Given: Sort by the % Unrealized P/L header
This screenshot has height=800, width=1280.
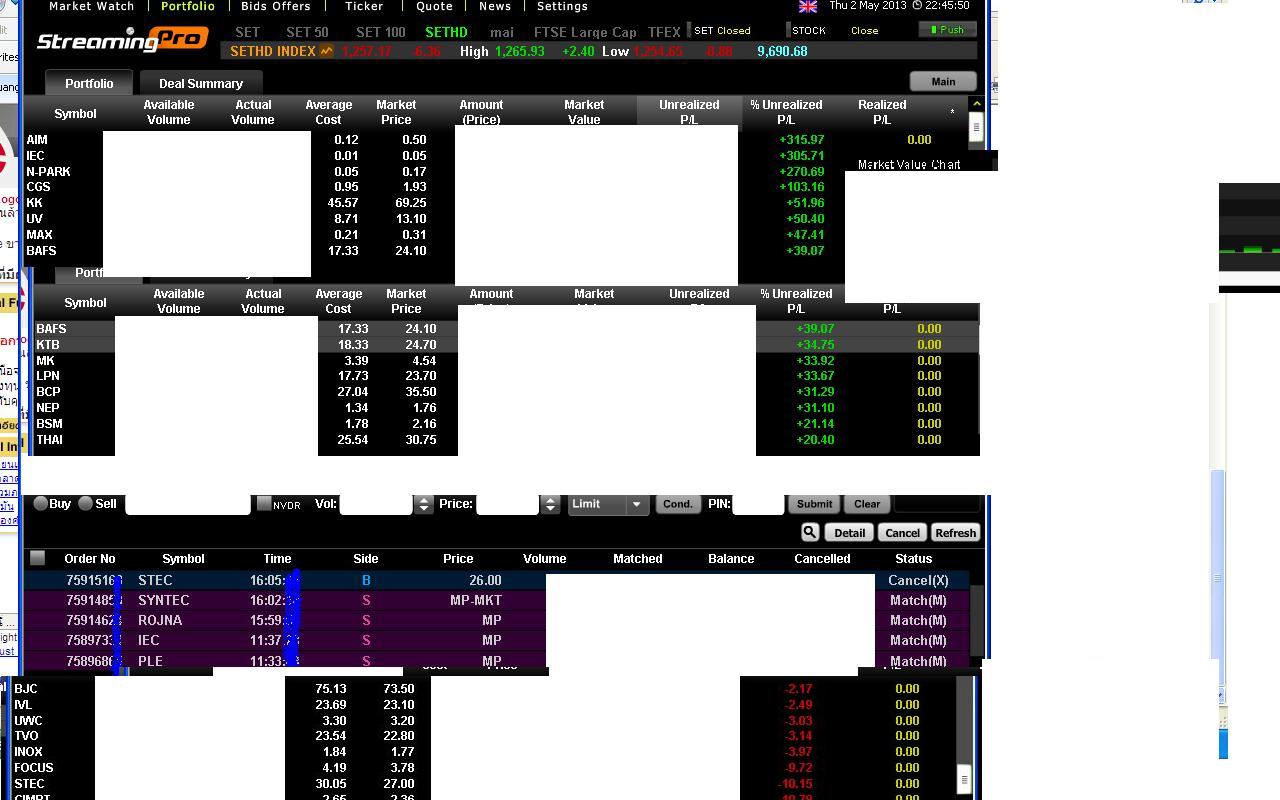Looking at the screenshot, I should coord(786,112).
